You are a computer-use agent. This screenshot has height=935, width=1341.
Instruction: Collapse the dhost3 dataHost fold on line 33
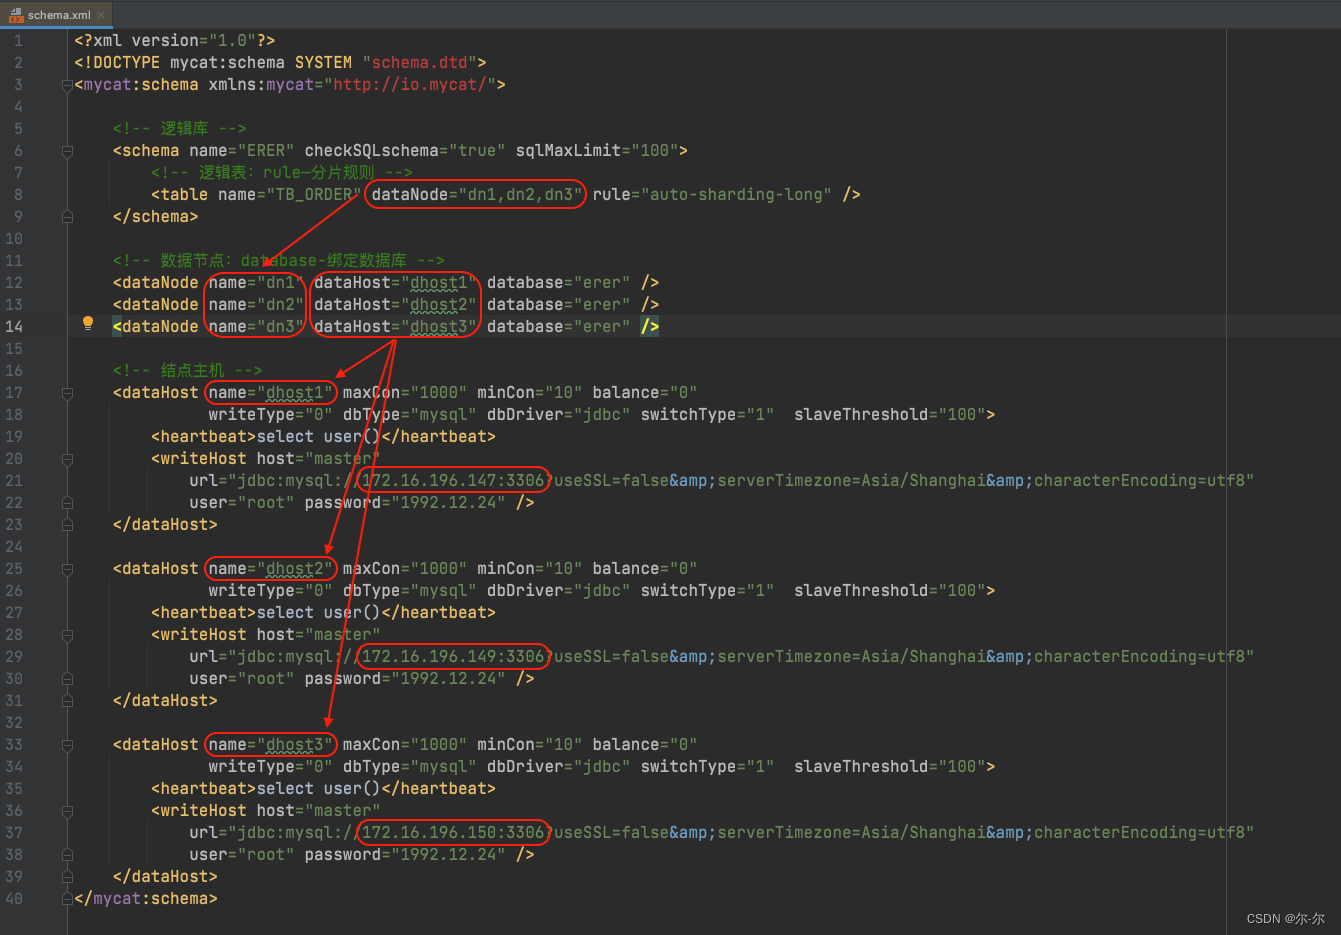[x=68, y=745]
